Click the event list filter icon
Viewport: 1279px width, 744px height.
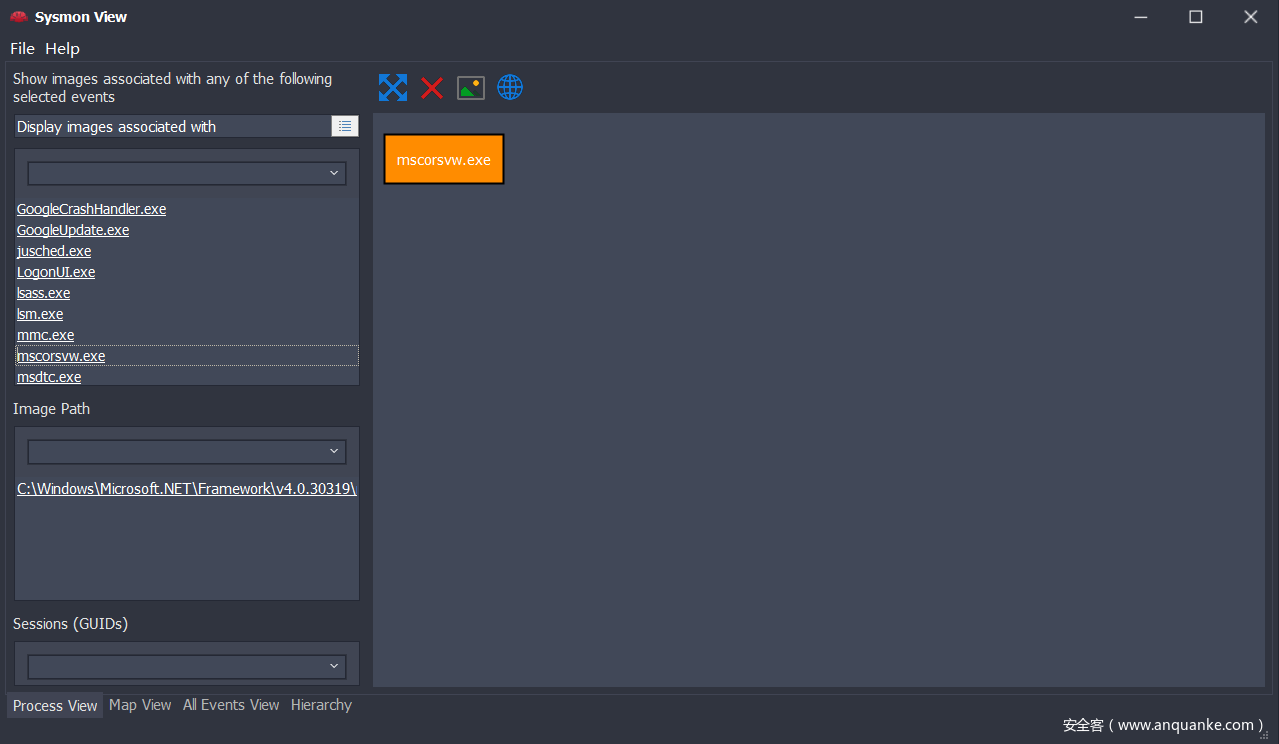[345, 126]
